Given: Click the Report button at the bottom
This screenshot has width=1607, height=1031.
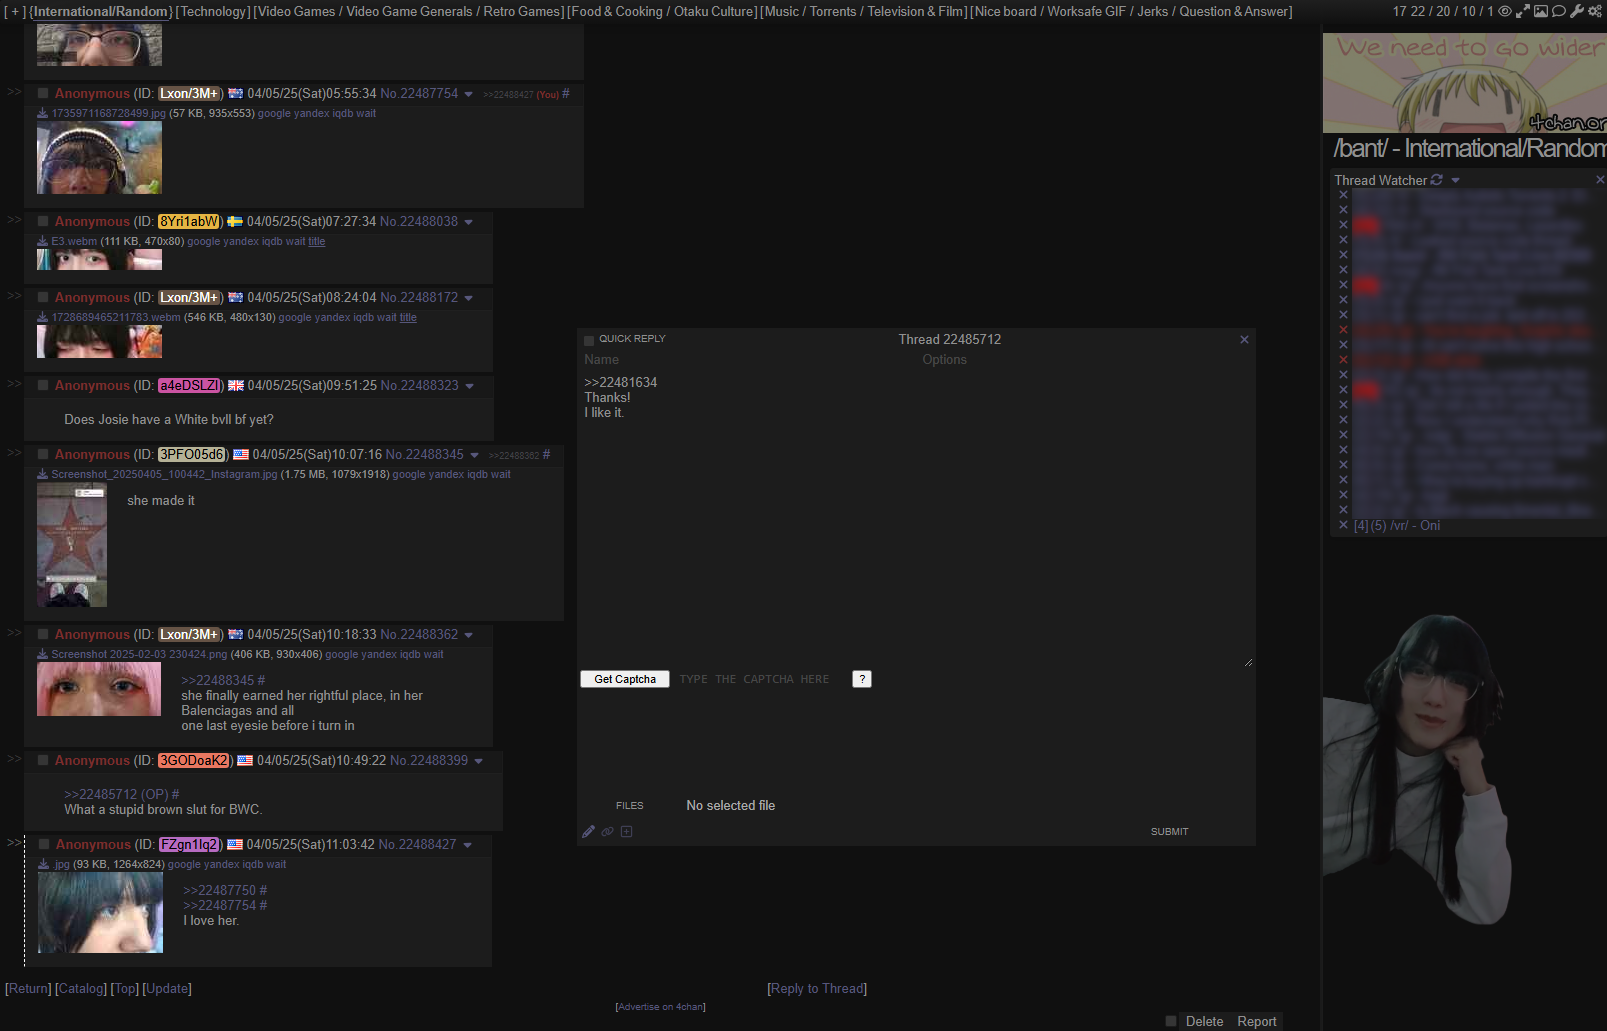Looking at the screenshot, I should pyautogui.click(x=1257, y=1021).
